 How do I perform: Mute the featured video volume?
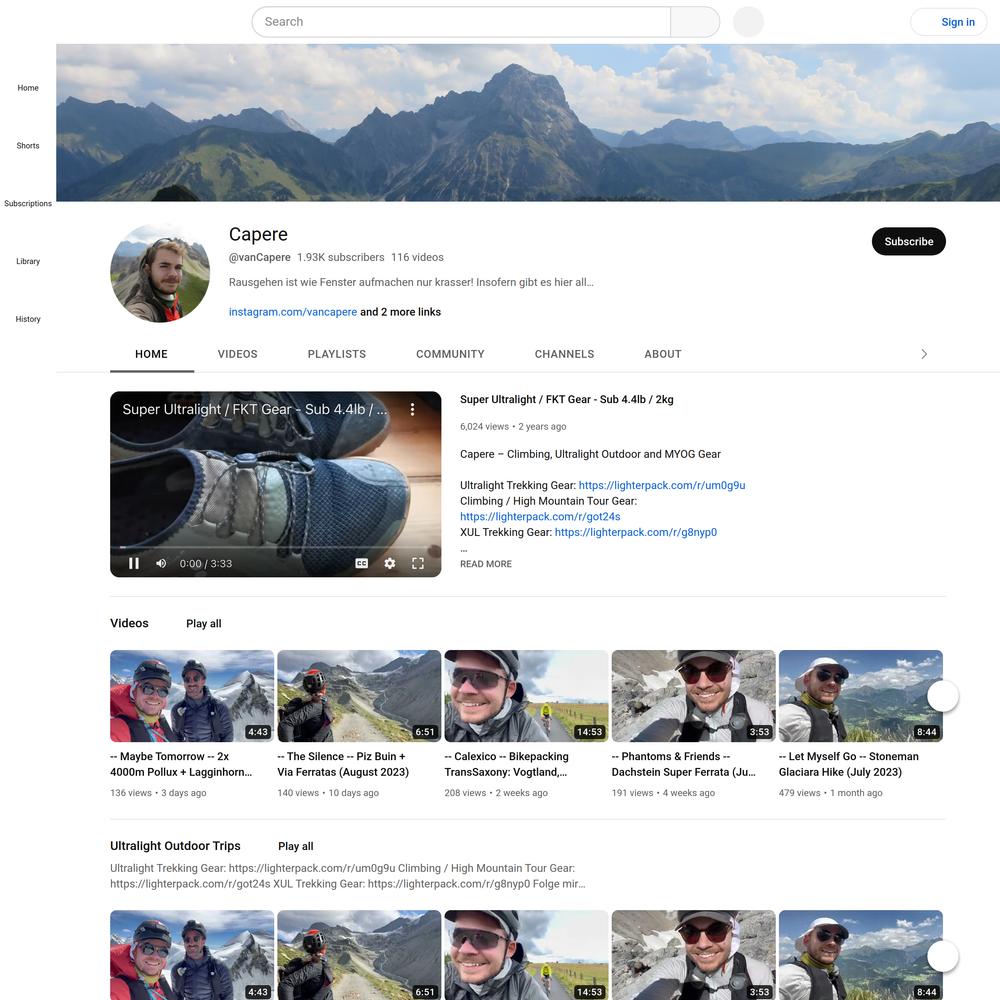[x=161, y=563]
